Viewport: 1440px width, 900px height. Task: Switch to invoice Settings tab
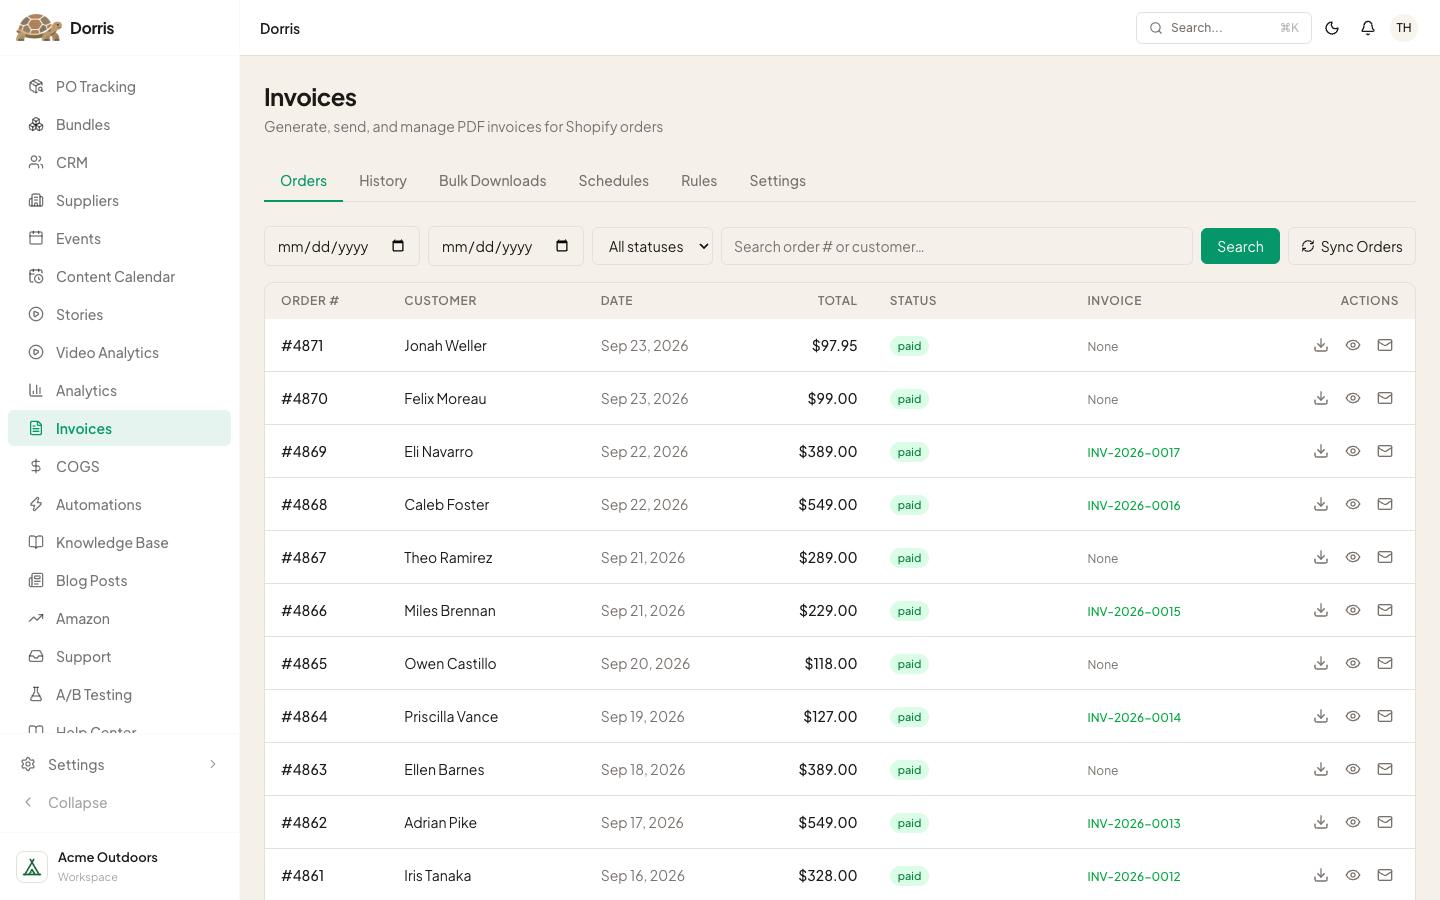point(777,180)
